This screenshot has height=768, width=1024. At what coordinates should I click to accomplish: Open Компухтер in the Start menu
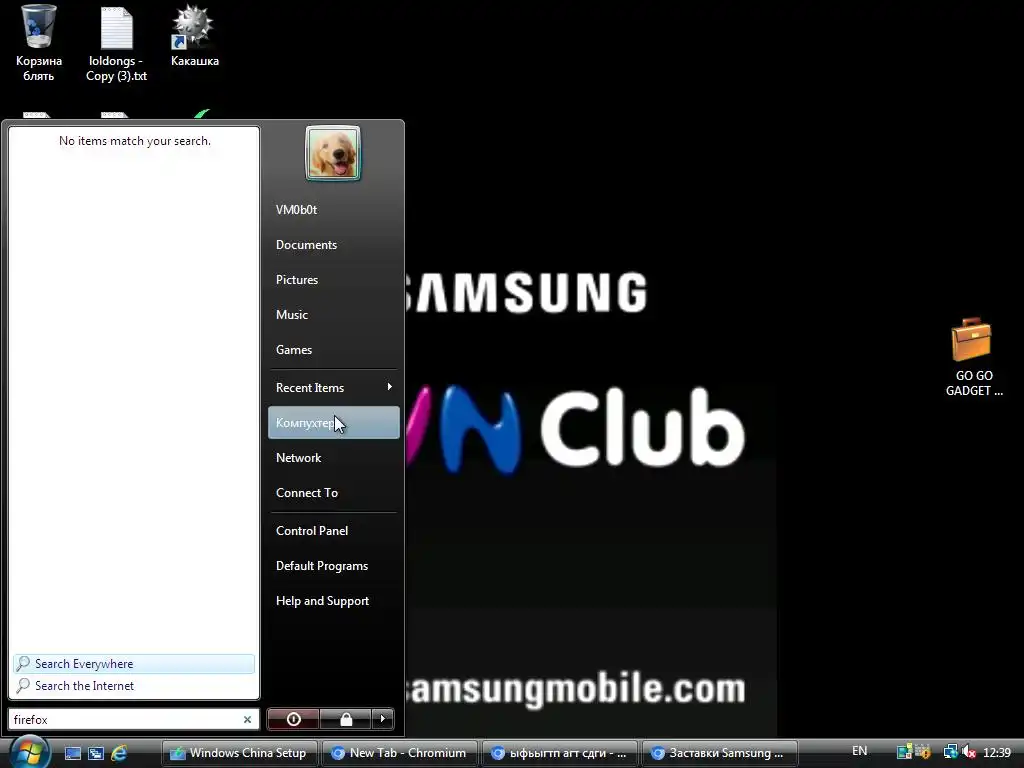click(x=333, y=423)
